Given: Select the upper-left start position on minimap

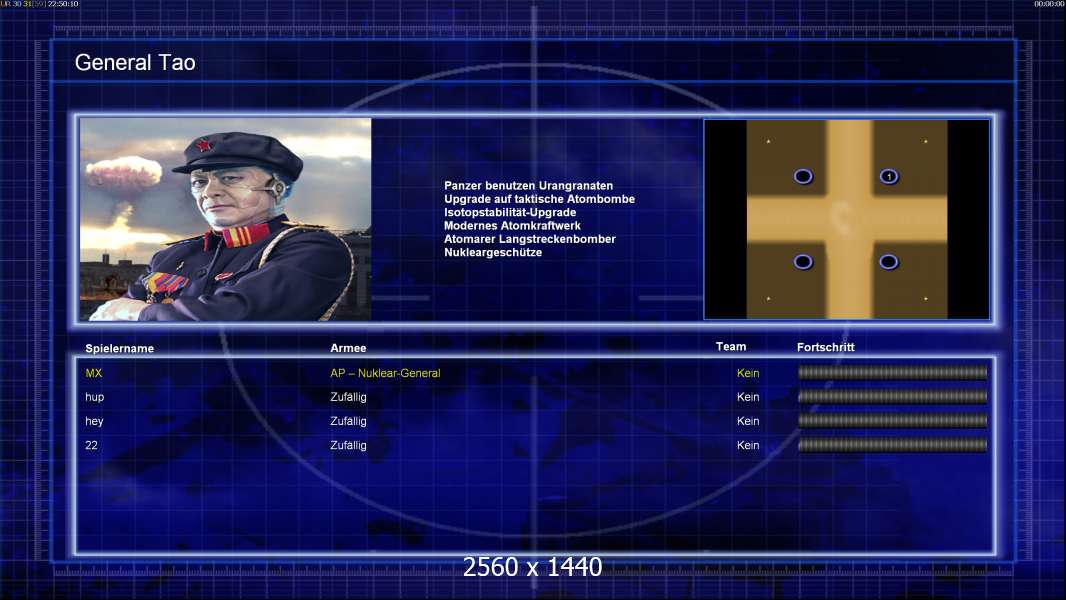Looking at the screenshot, I should [x=803, y=177].
